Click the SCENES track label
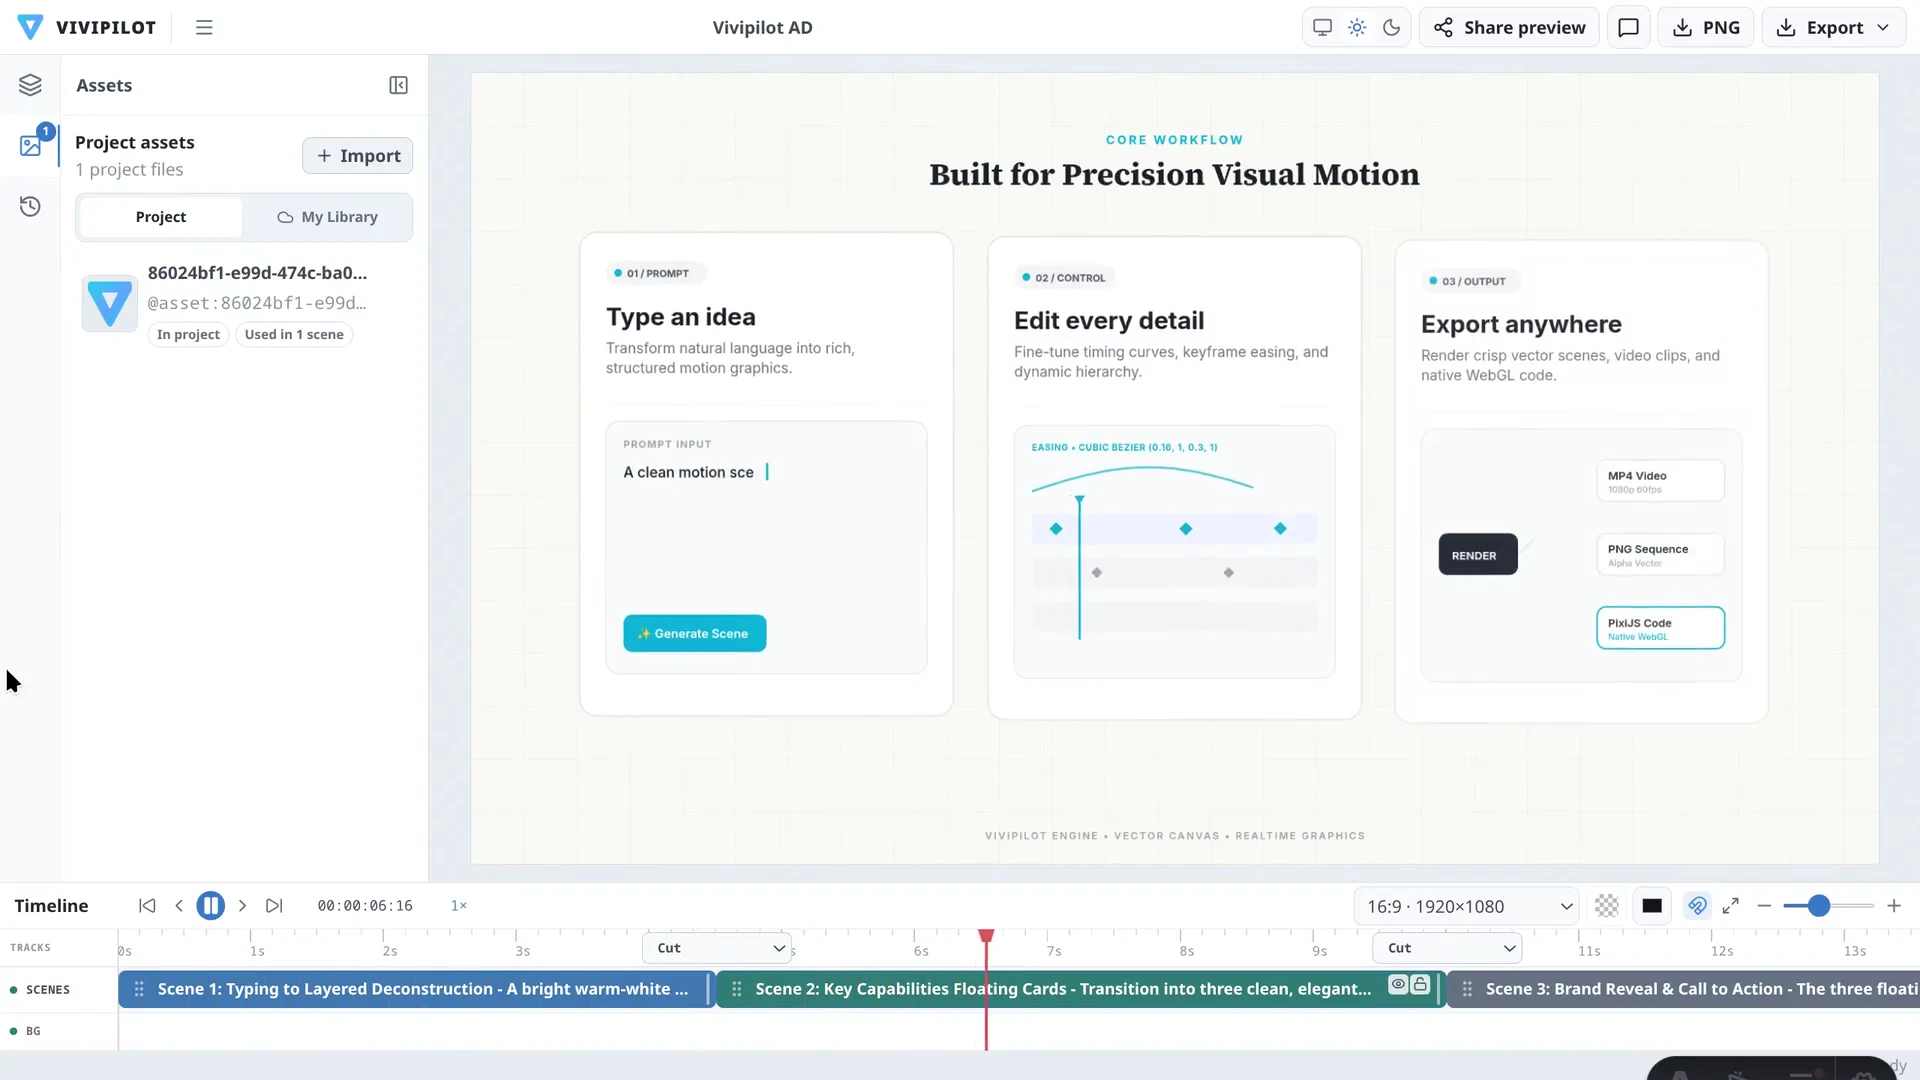Image resolution: width=1920 pixels, height=1080 pixels. 48,990
